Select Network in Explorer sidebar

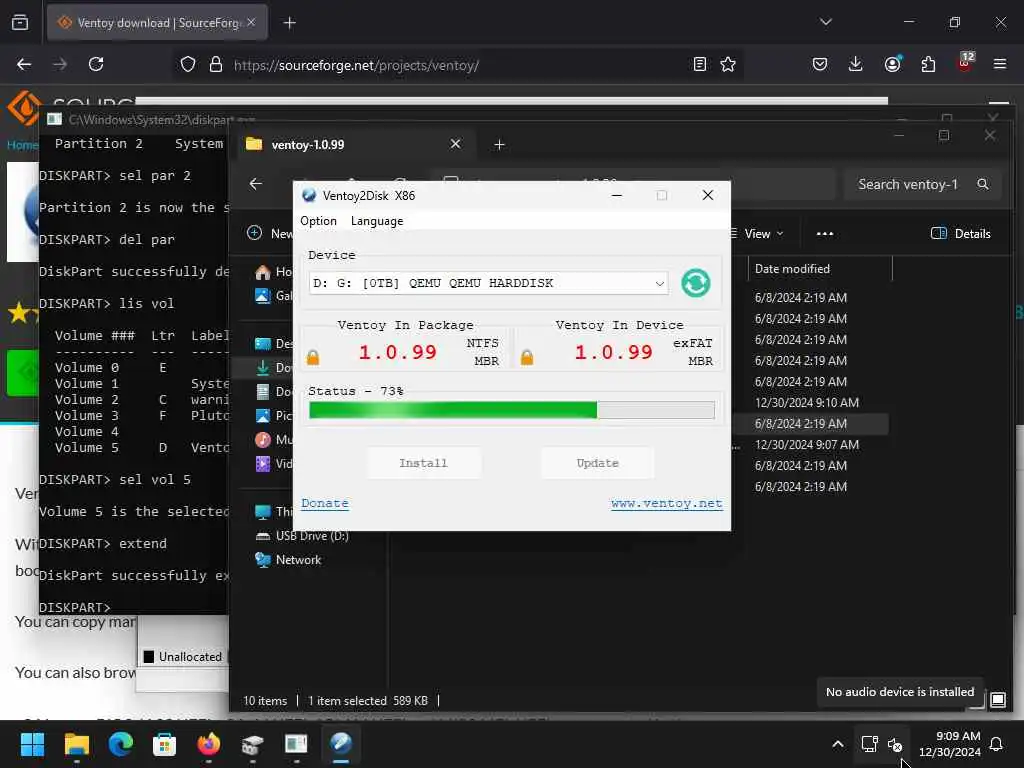click(x=288, y=560)
